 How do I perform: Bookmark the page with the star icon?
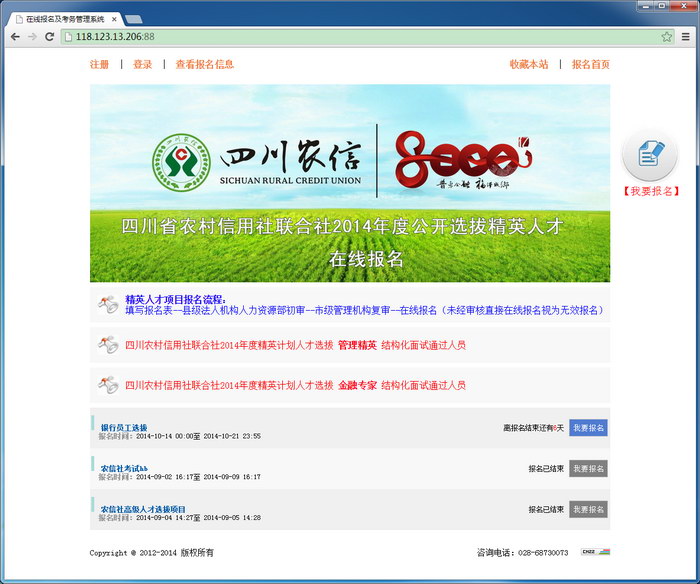[x=667, y=37]
